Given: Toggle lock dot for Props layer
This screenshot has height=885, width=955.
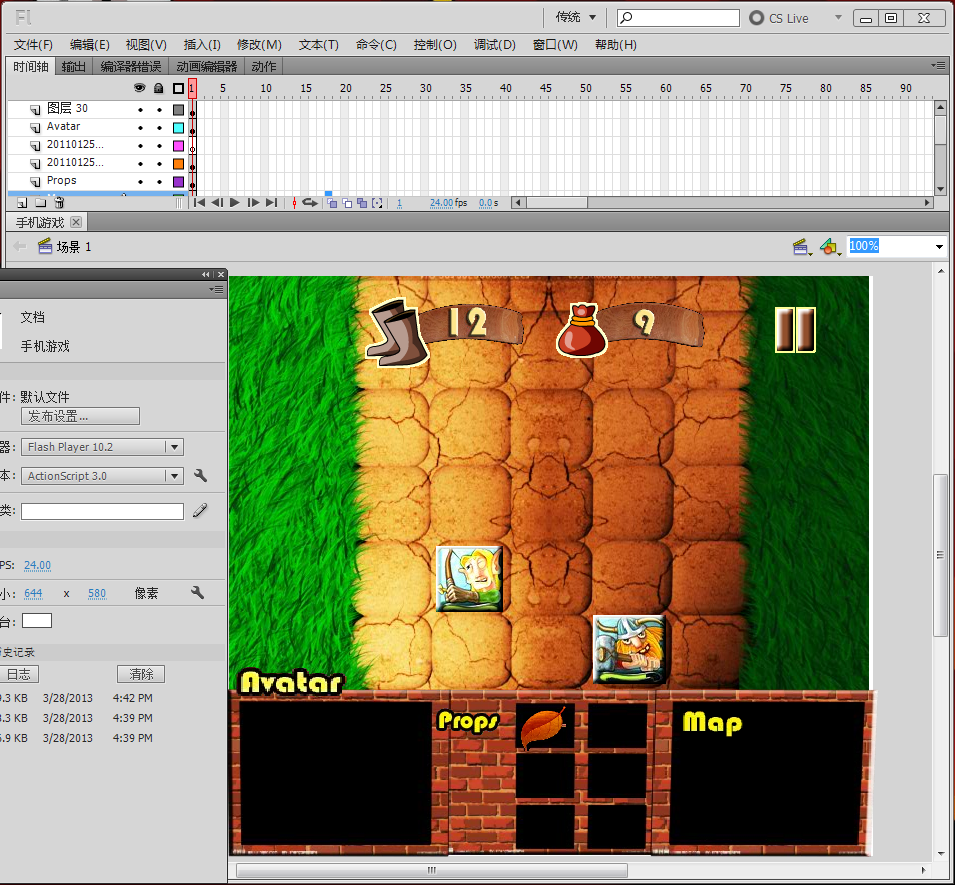Looking at the screenshot, I should coord(160,182).
